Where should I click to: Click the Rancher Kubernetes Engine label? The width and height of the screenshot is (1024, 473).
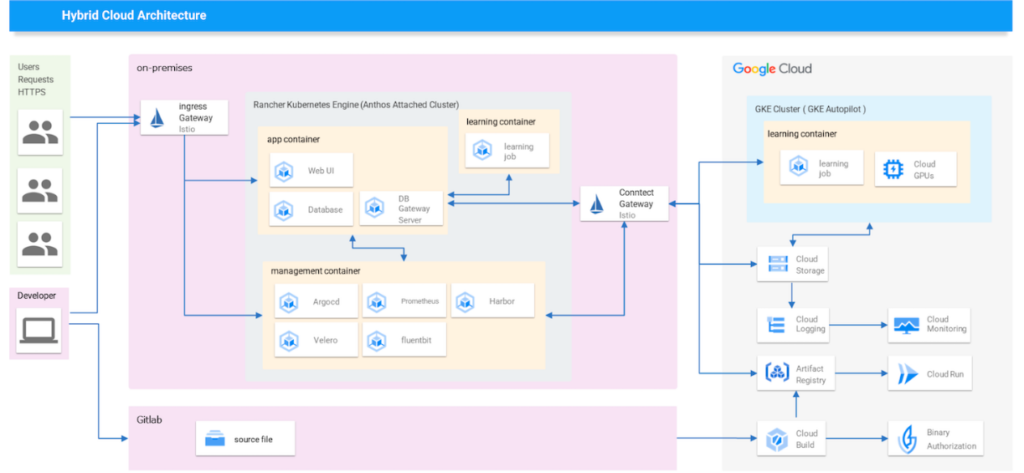tap(356, 104)
